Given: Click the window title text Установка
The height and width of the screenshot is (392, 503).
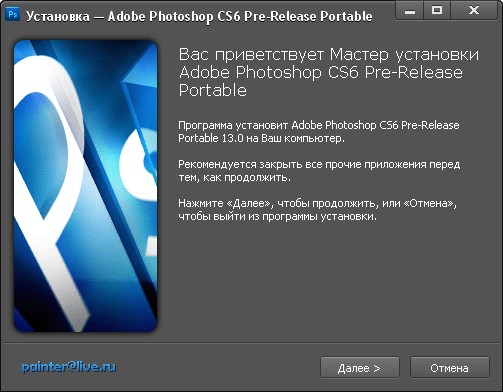Looking at the screenshot, I should coord(58,16).
